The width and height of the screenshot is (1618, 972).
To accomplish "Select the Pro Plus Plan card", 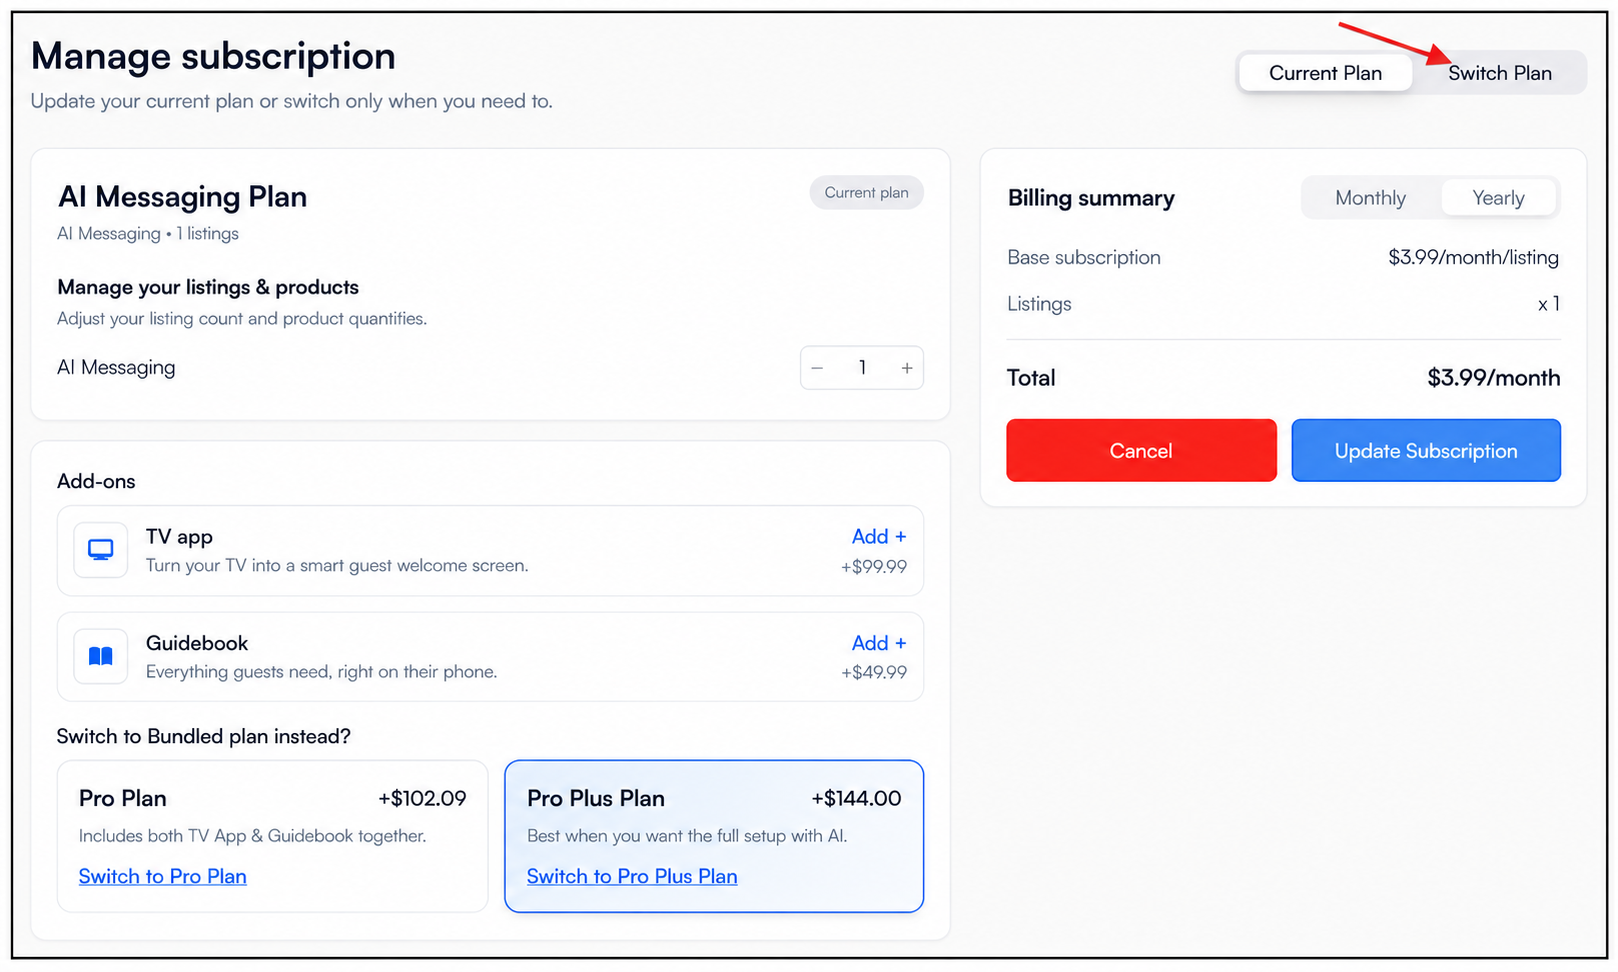I will 714,836.
